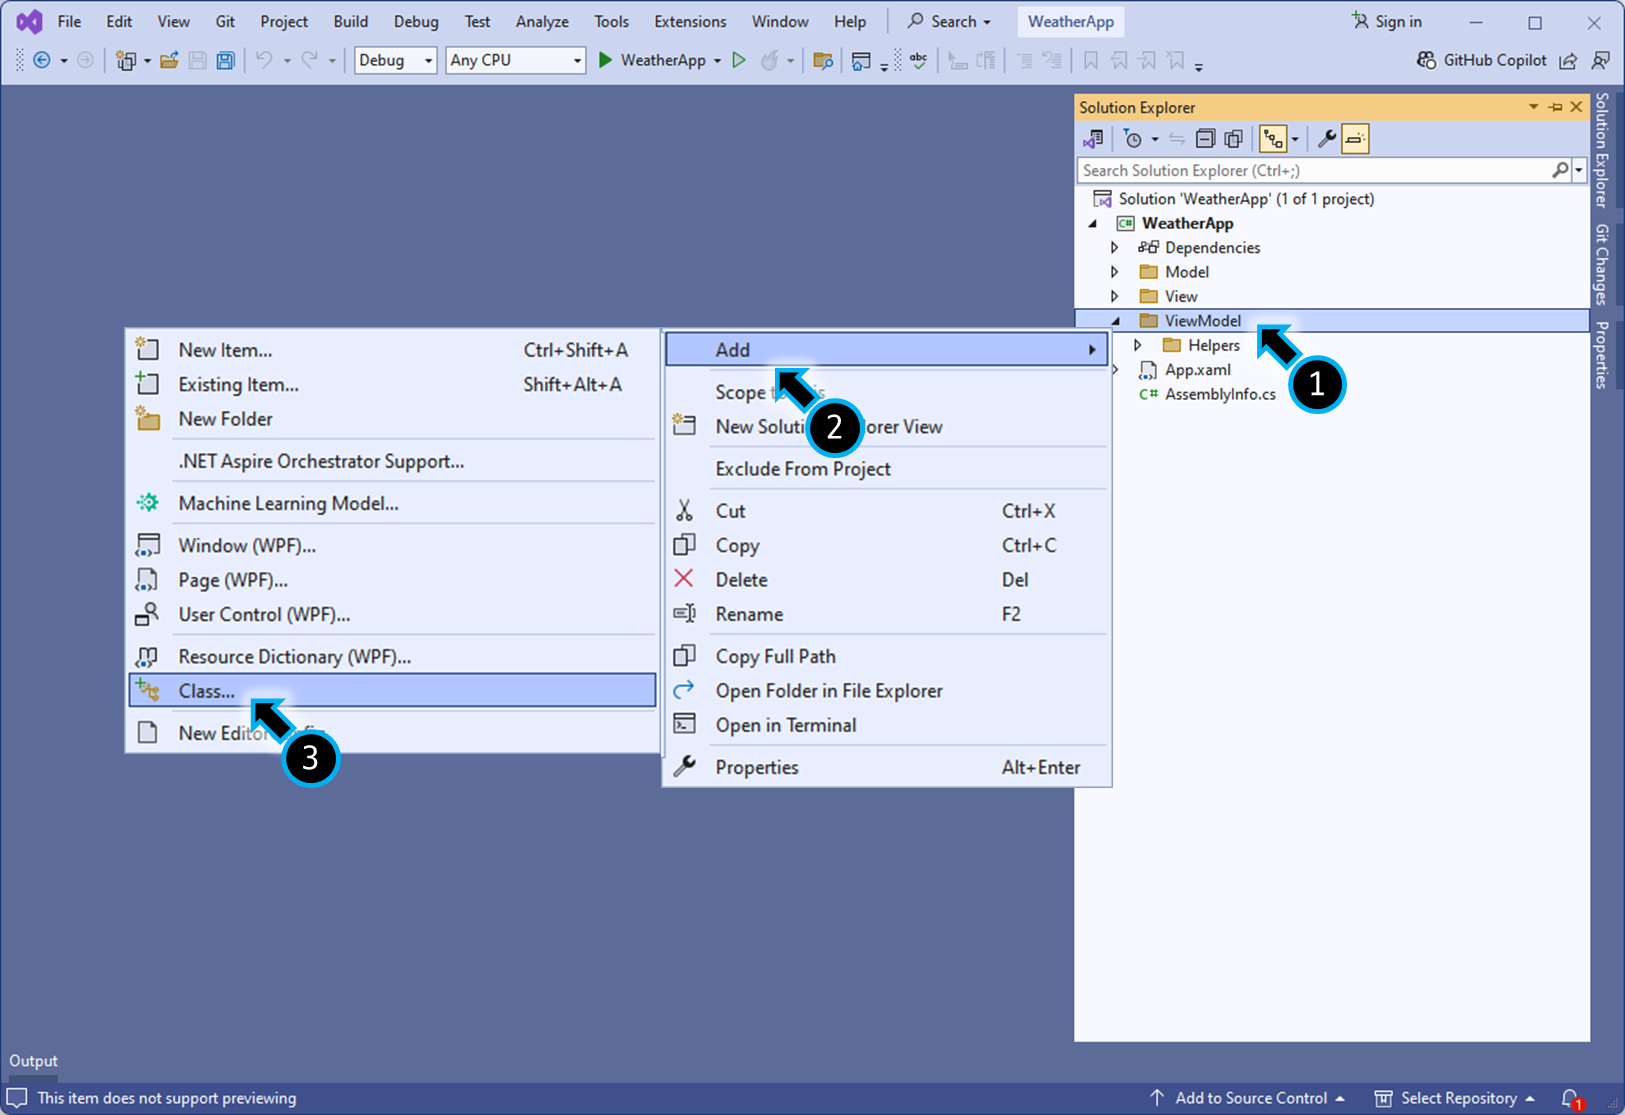Screen dimensions: 1625x1115
Task: Click the Pending Changes Filter clock icon
Action: [x=1133, y=139]
